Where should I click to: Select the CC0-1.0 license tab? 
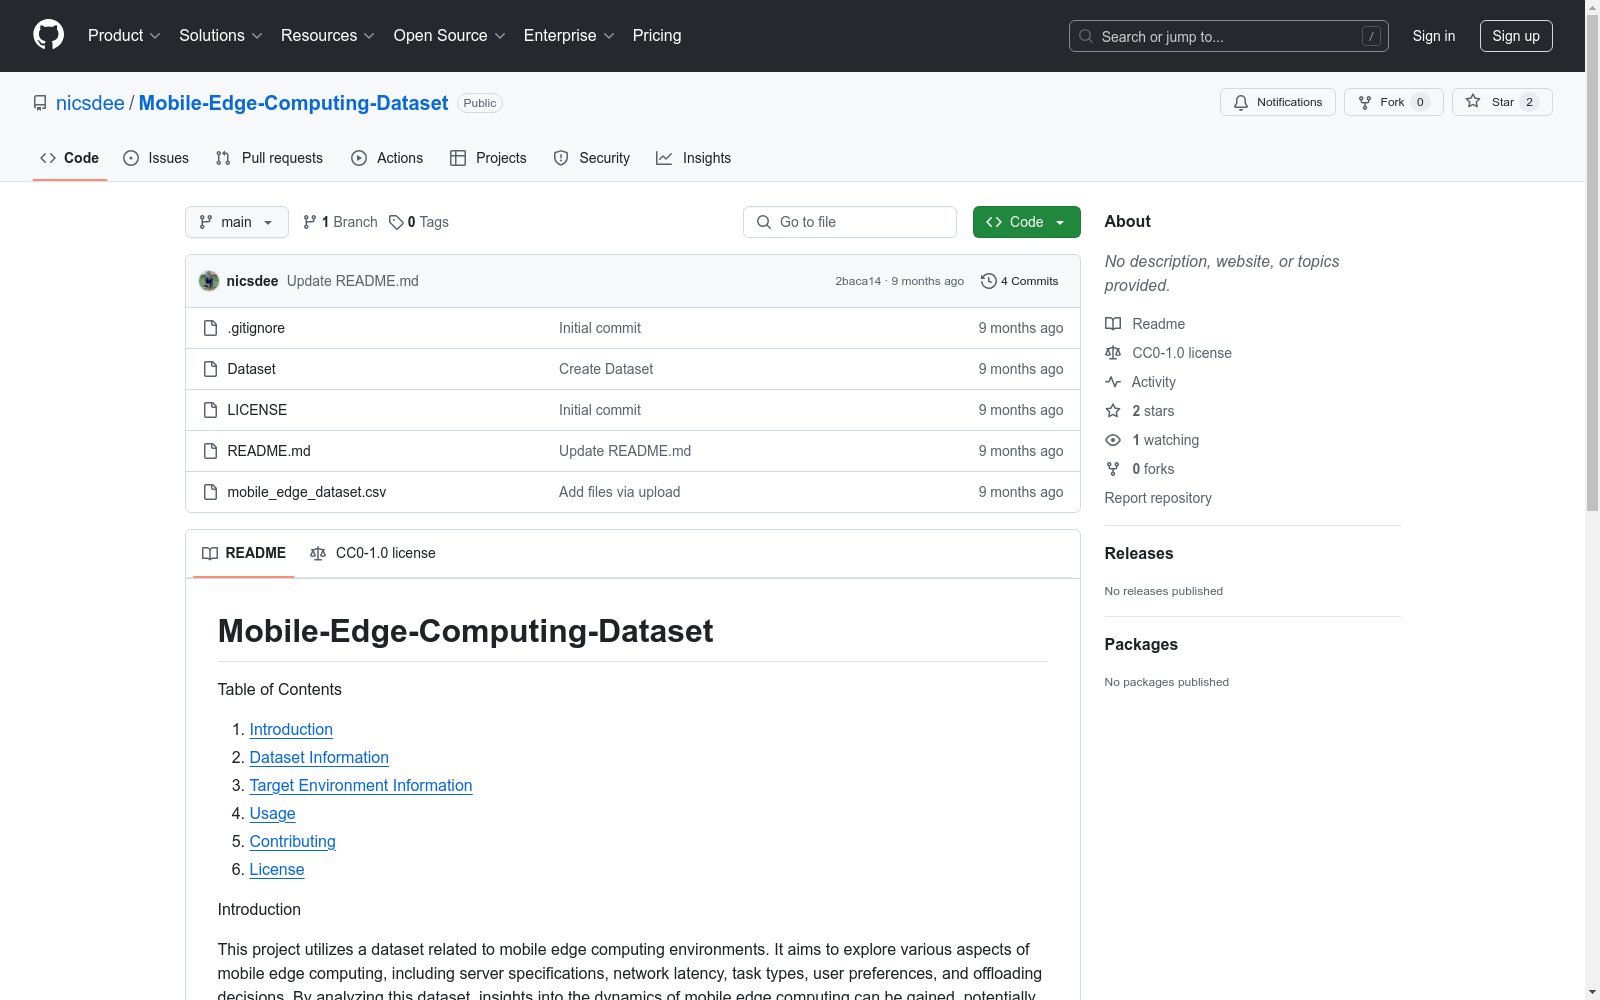373,553
